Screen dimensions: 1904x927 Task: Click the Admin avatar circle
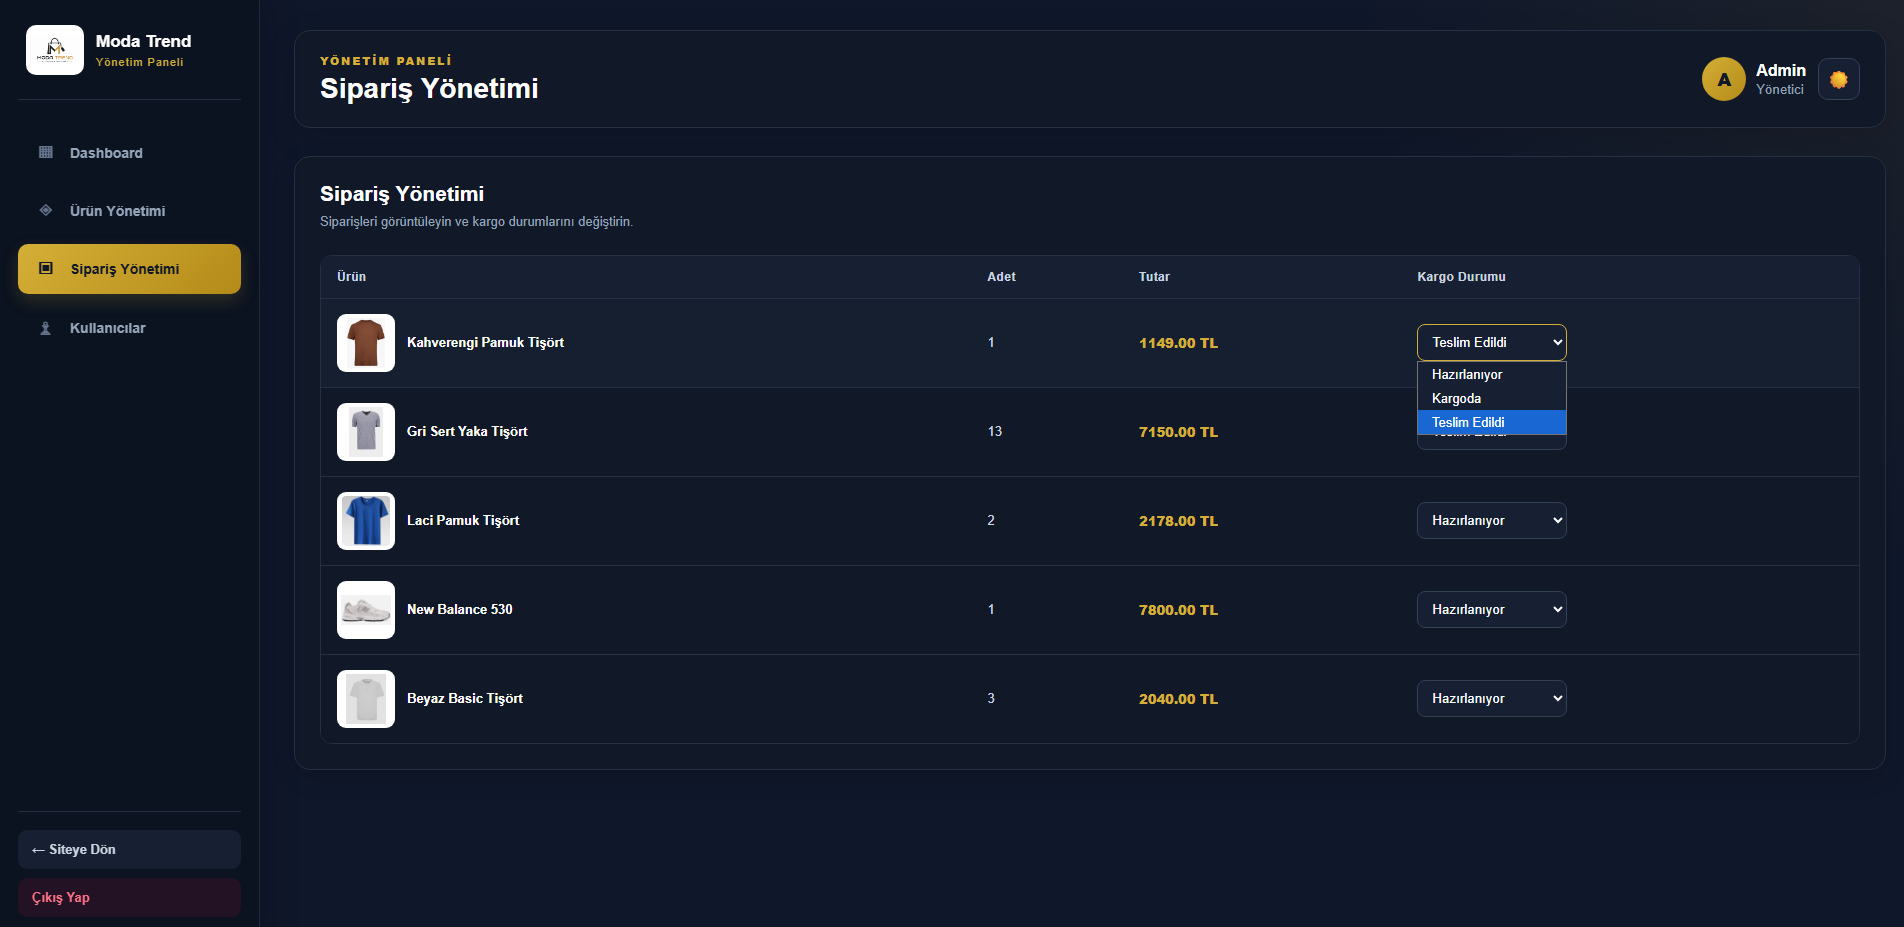point(1724,79)
